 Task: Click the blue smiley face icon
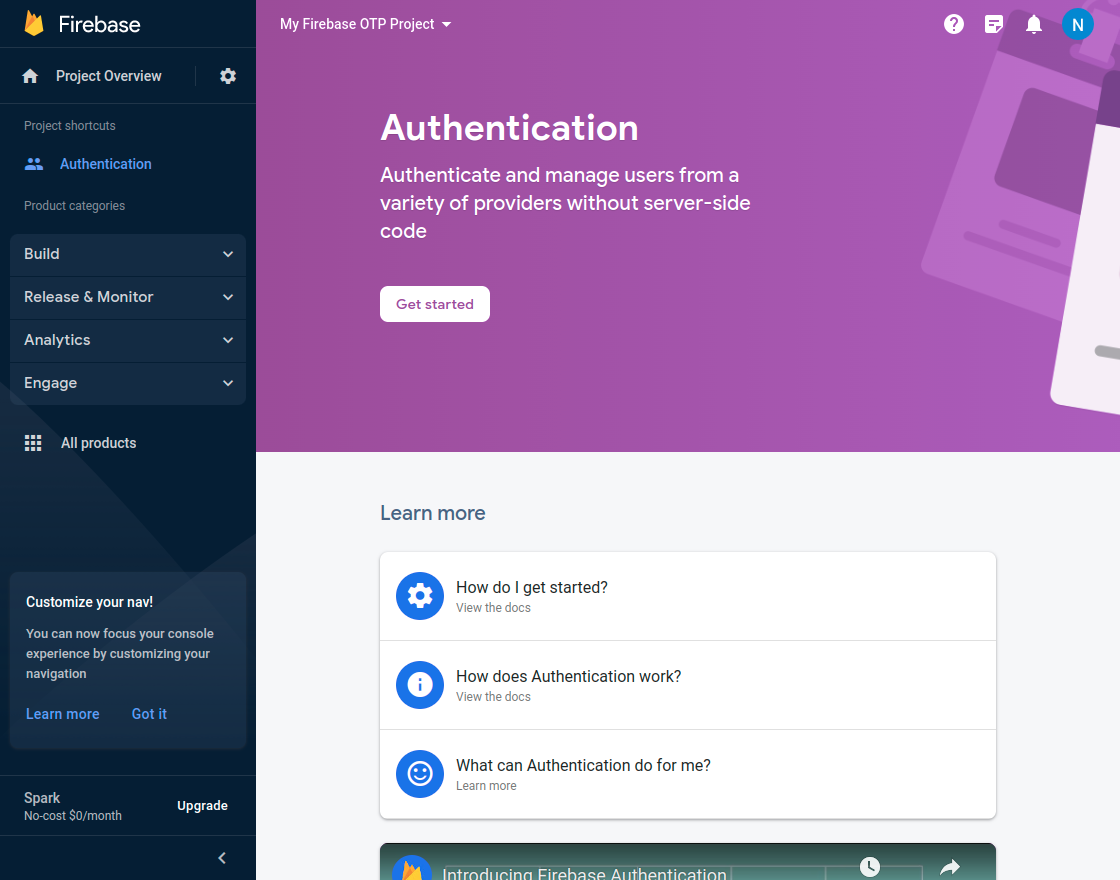tap(420, 774)
